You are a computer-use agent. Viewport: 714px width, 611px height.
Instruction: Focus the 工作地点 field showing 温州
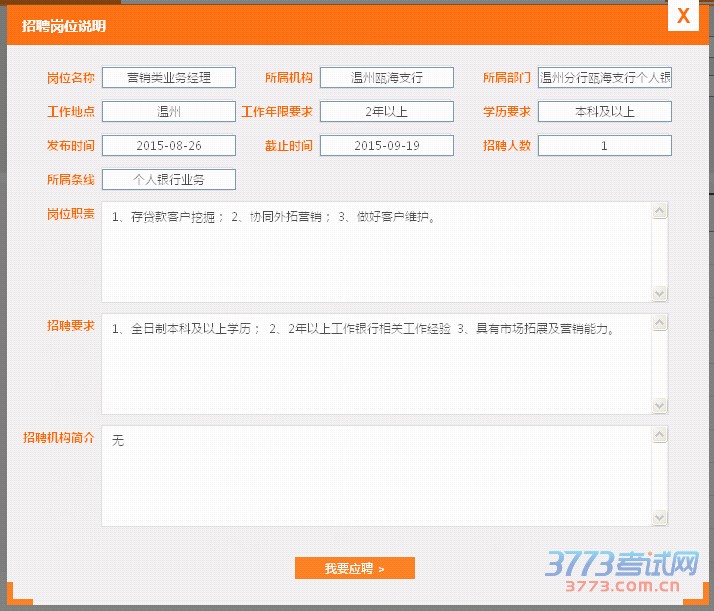[x=169, y=111]
